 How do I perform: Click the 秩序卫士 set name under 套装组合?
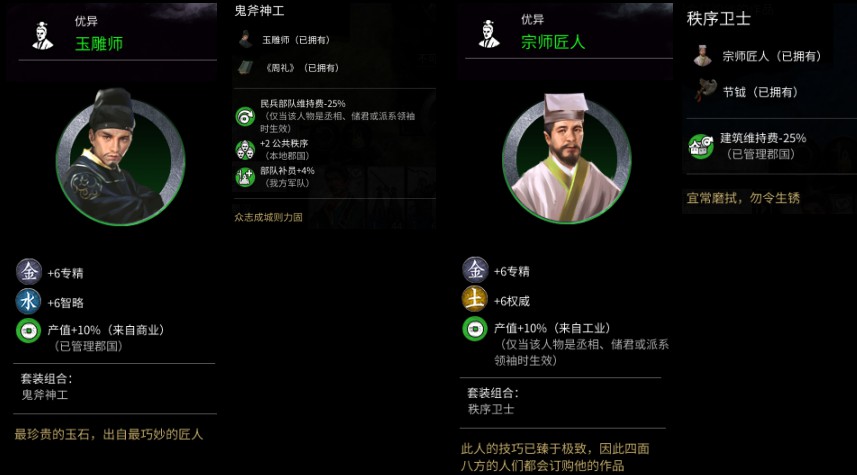pyautogui.click(x=491, y=409)
